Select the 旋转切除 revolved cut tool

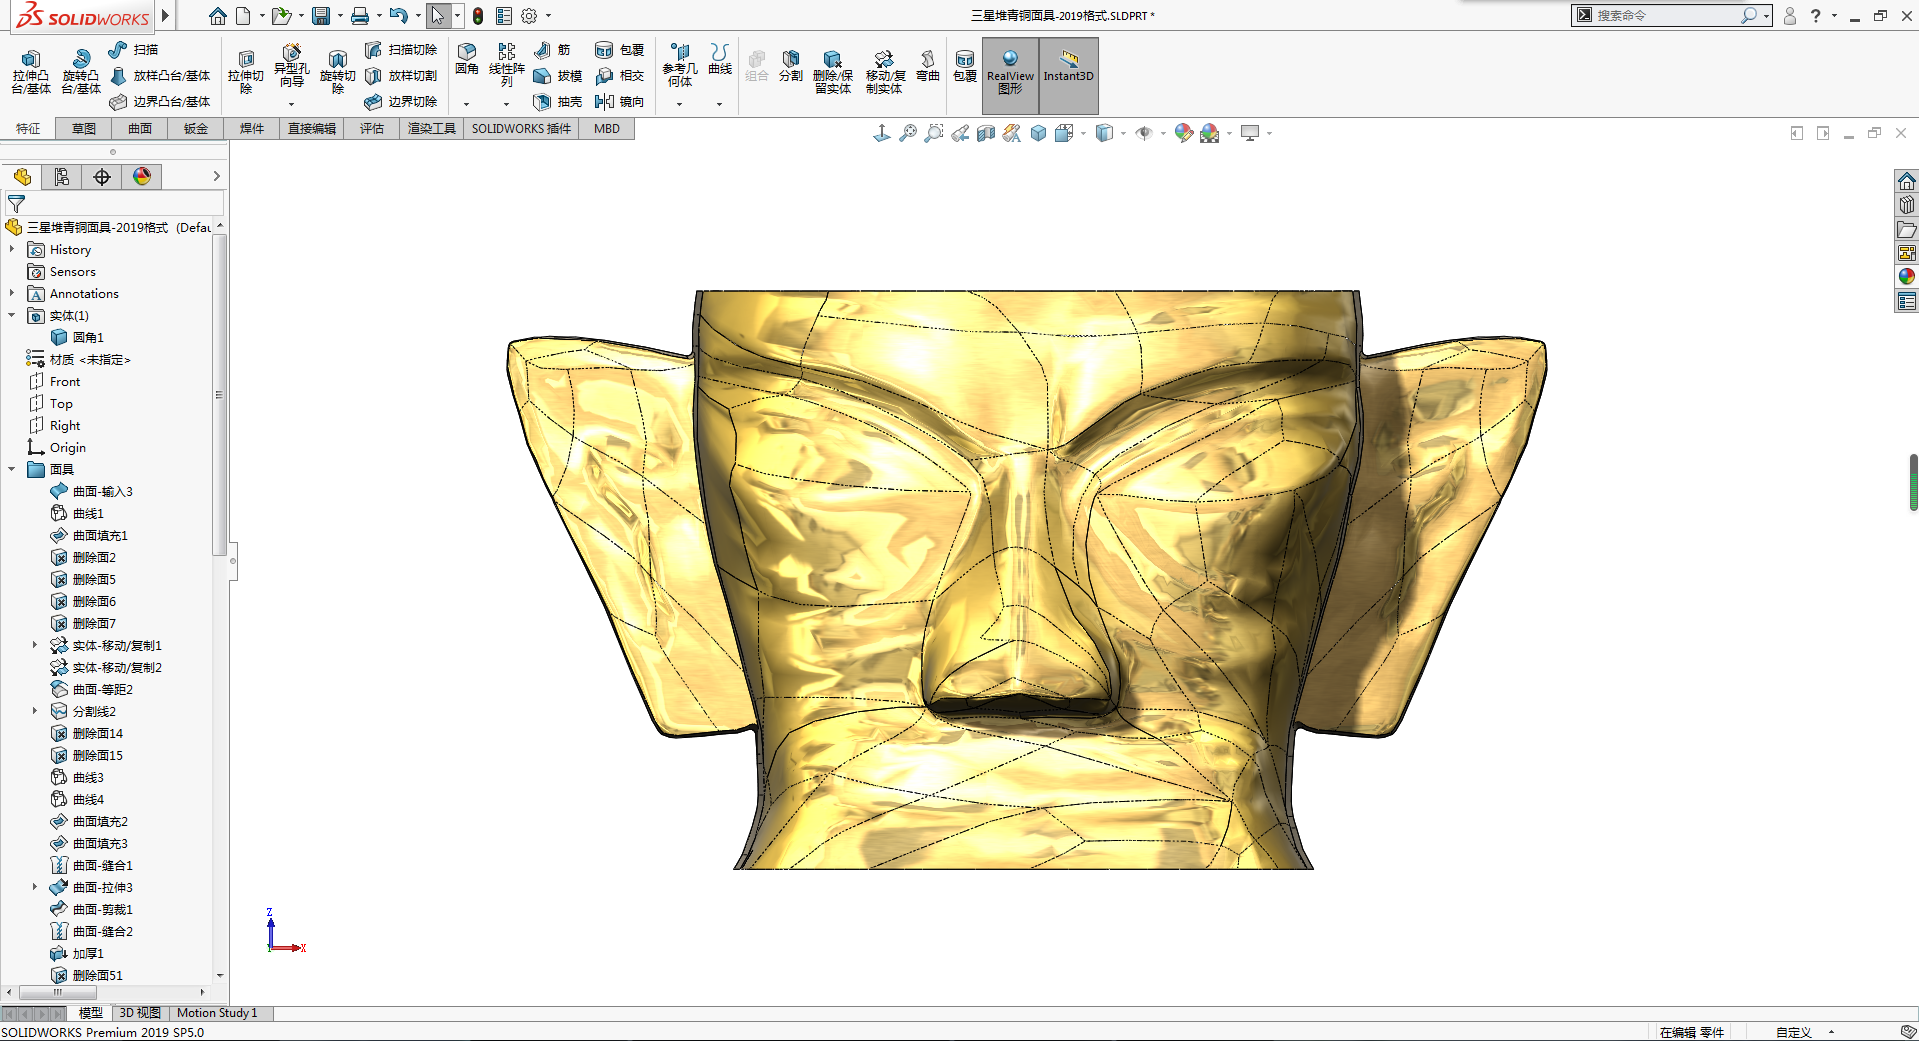[337, 72]
